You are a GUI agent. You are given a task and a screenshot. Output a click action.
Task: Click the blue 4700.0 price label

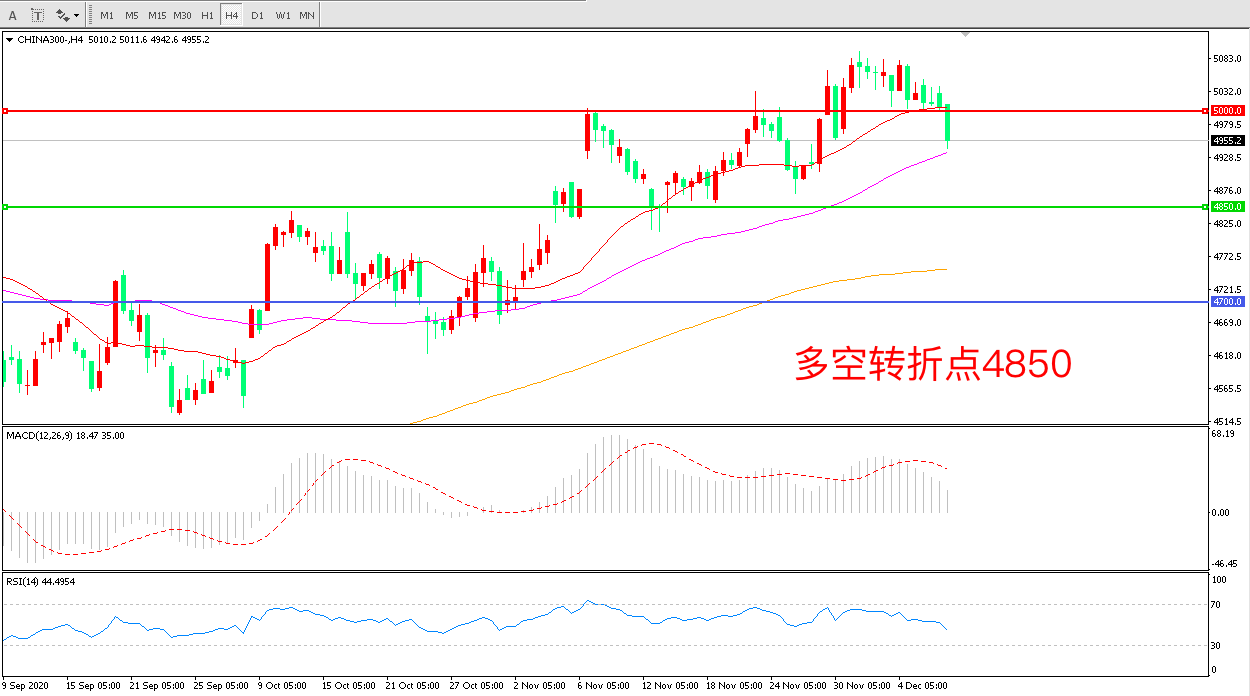(x=1227, y=301)
